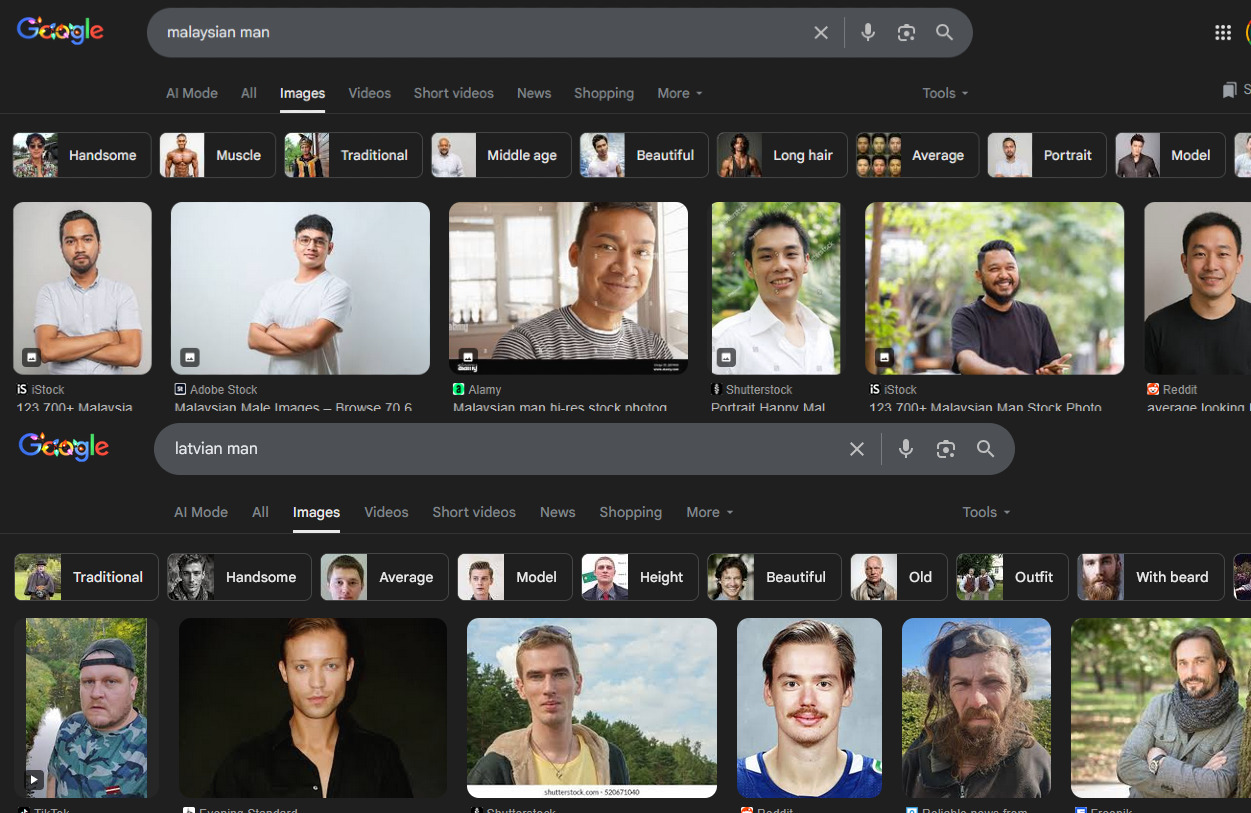
Task: Filter Malaysian results by Long hair chip
Action: pyautogui.click(x=782, y=155)
